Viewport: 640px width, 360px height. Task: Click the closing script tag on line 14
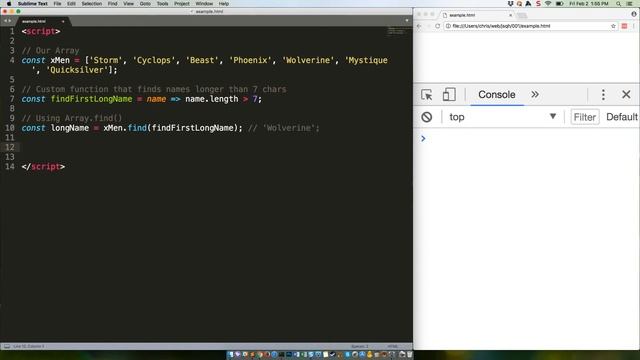pyautogui.click(x=43, y=167)
